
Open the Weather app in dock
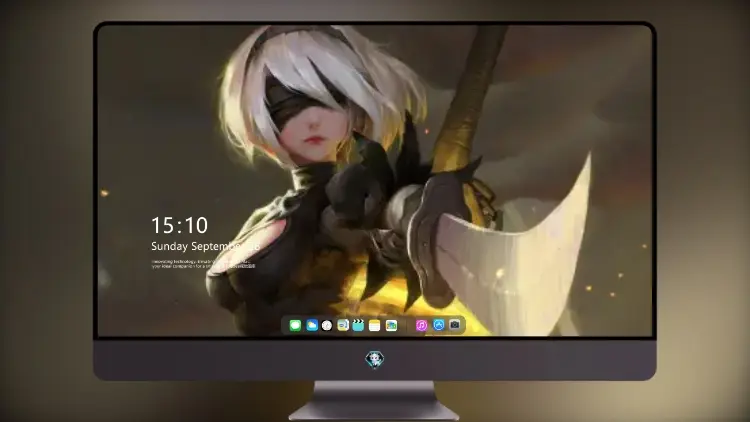coord(312,325)
